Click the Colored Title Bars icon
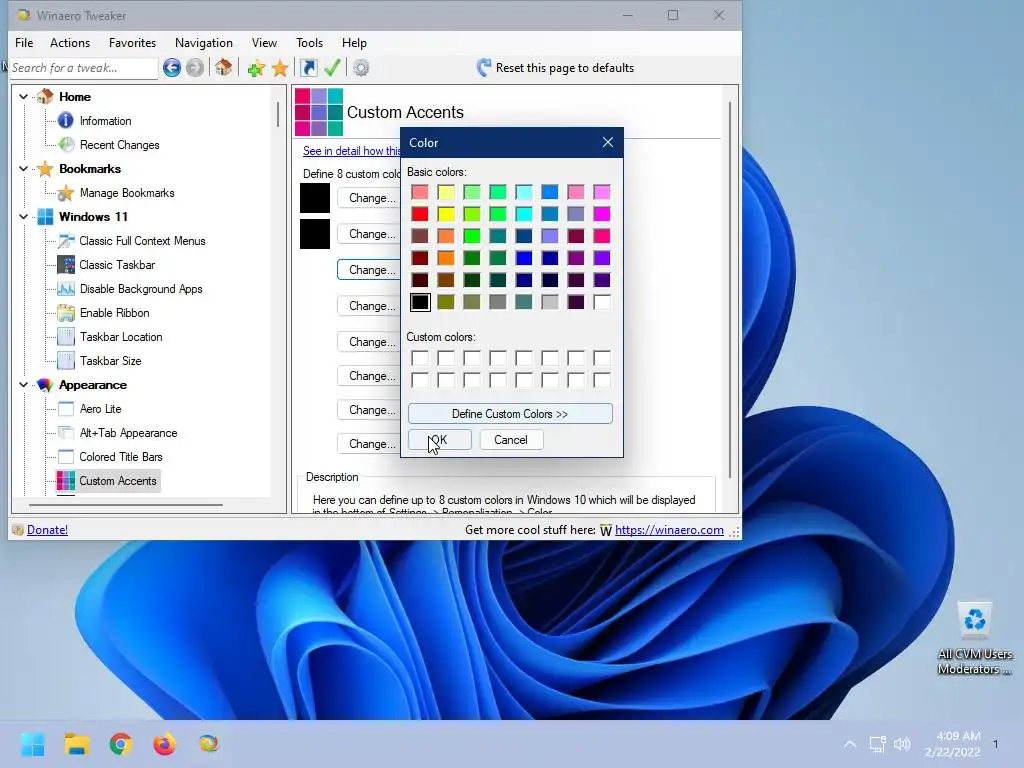 (x=66, y=456)
